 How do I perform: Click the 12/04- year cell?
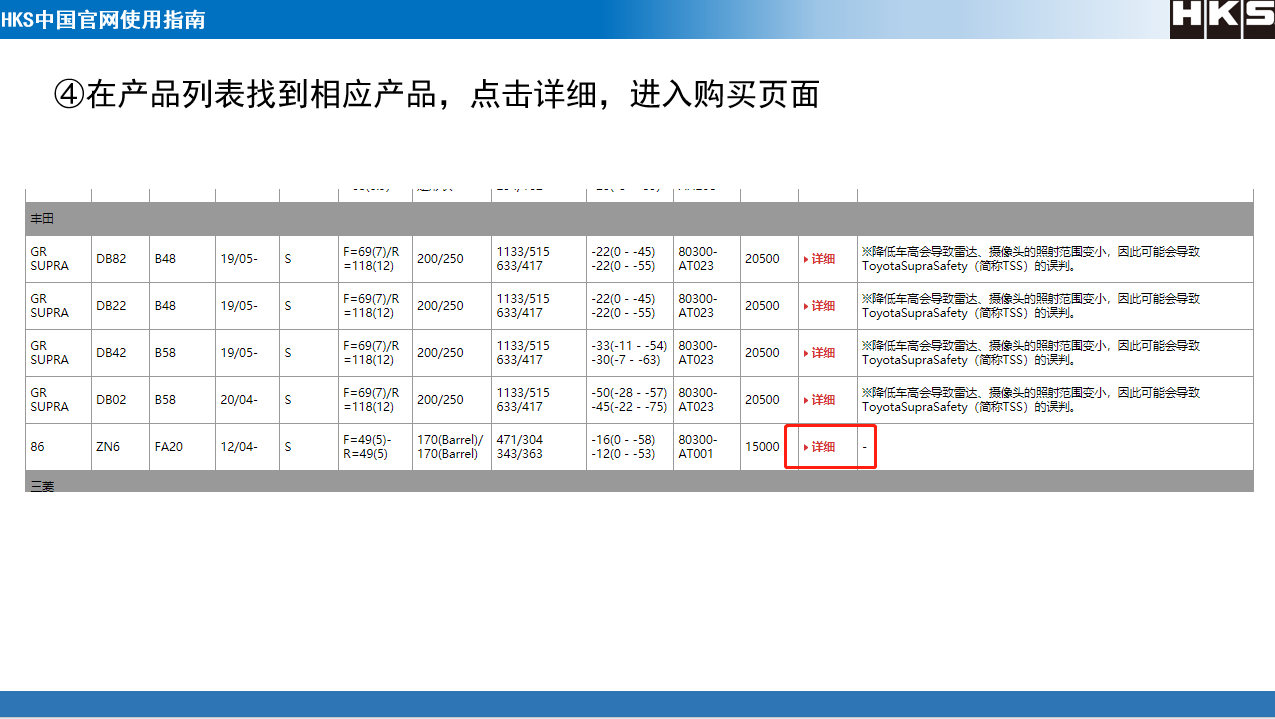coord(239,447)
